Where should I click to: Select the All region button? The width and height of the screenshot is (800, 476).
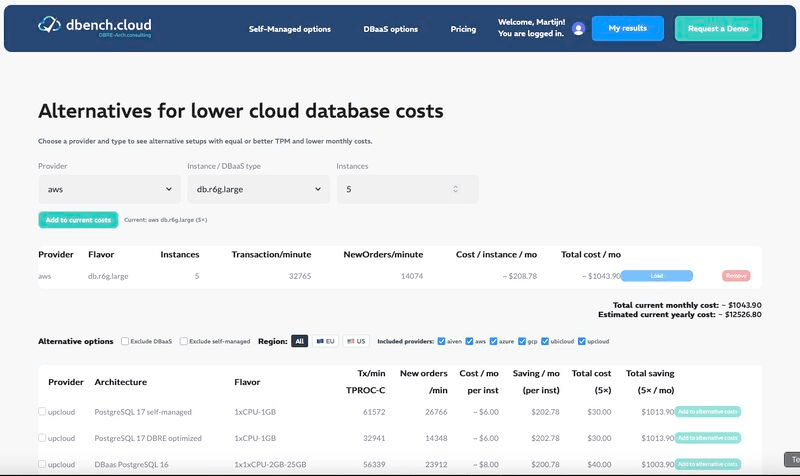point(299,341)
